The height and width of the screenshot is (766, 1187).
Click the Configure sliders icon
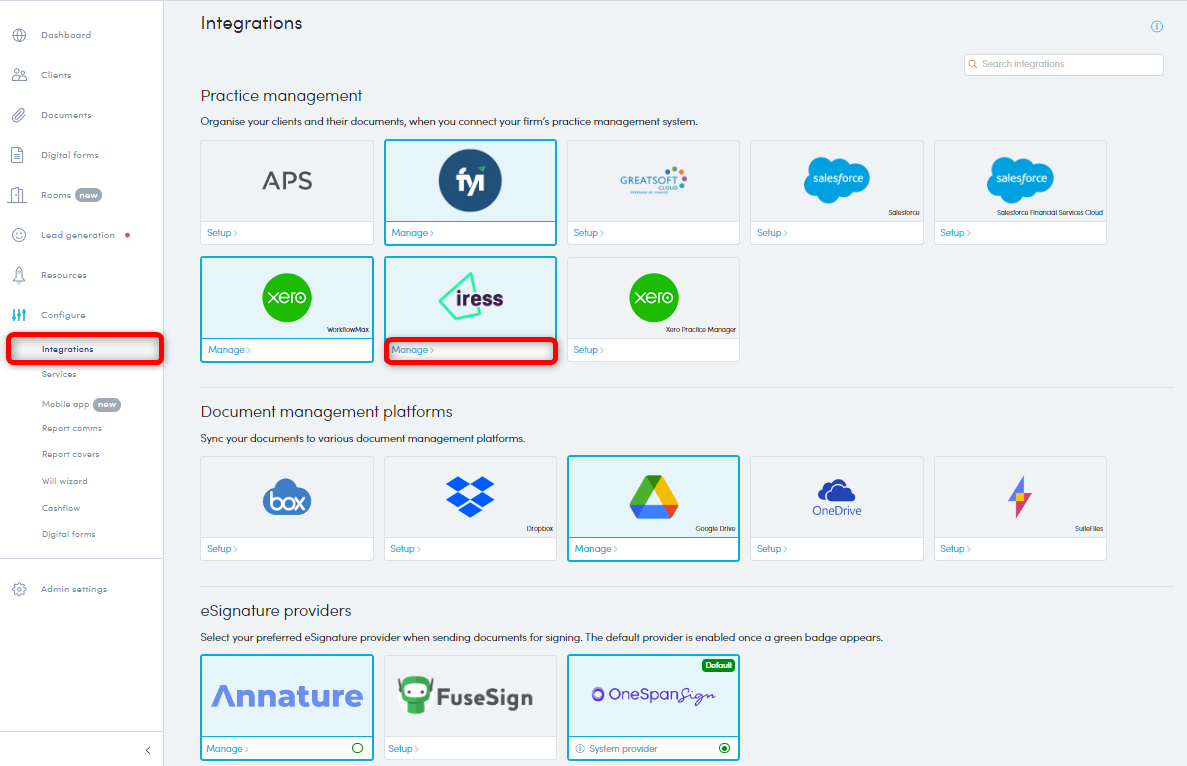click(19, 315)
